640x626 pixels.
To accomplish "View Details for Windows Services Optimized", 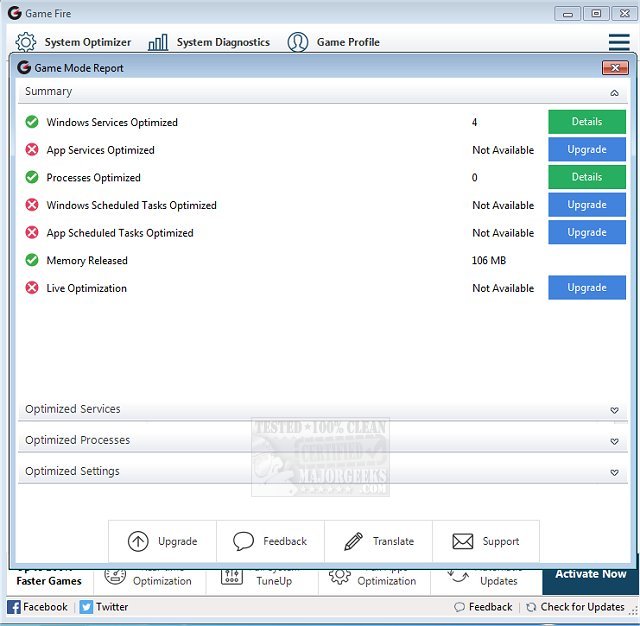I will click(587, 122).
